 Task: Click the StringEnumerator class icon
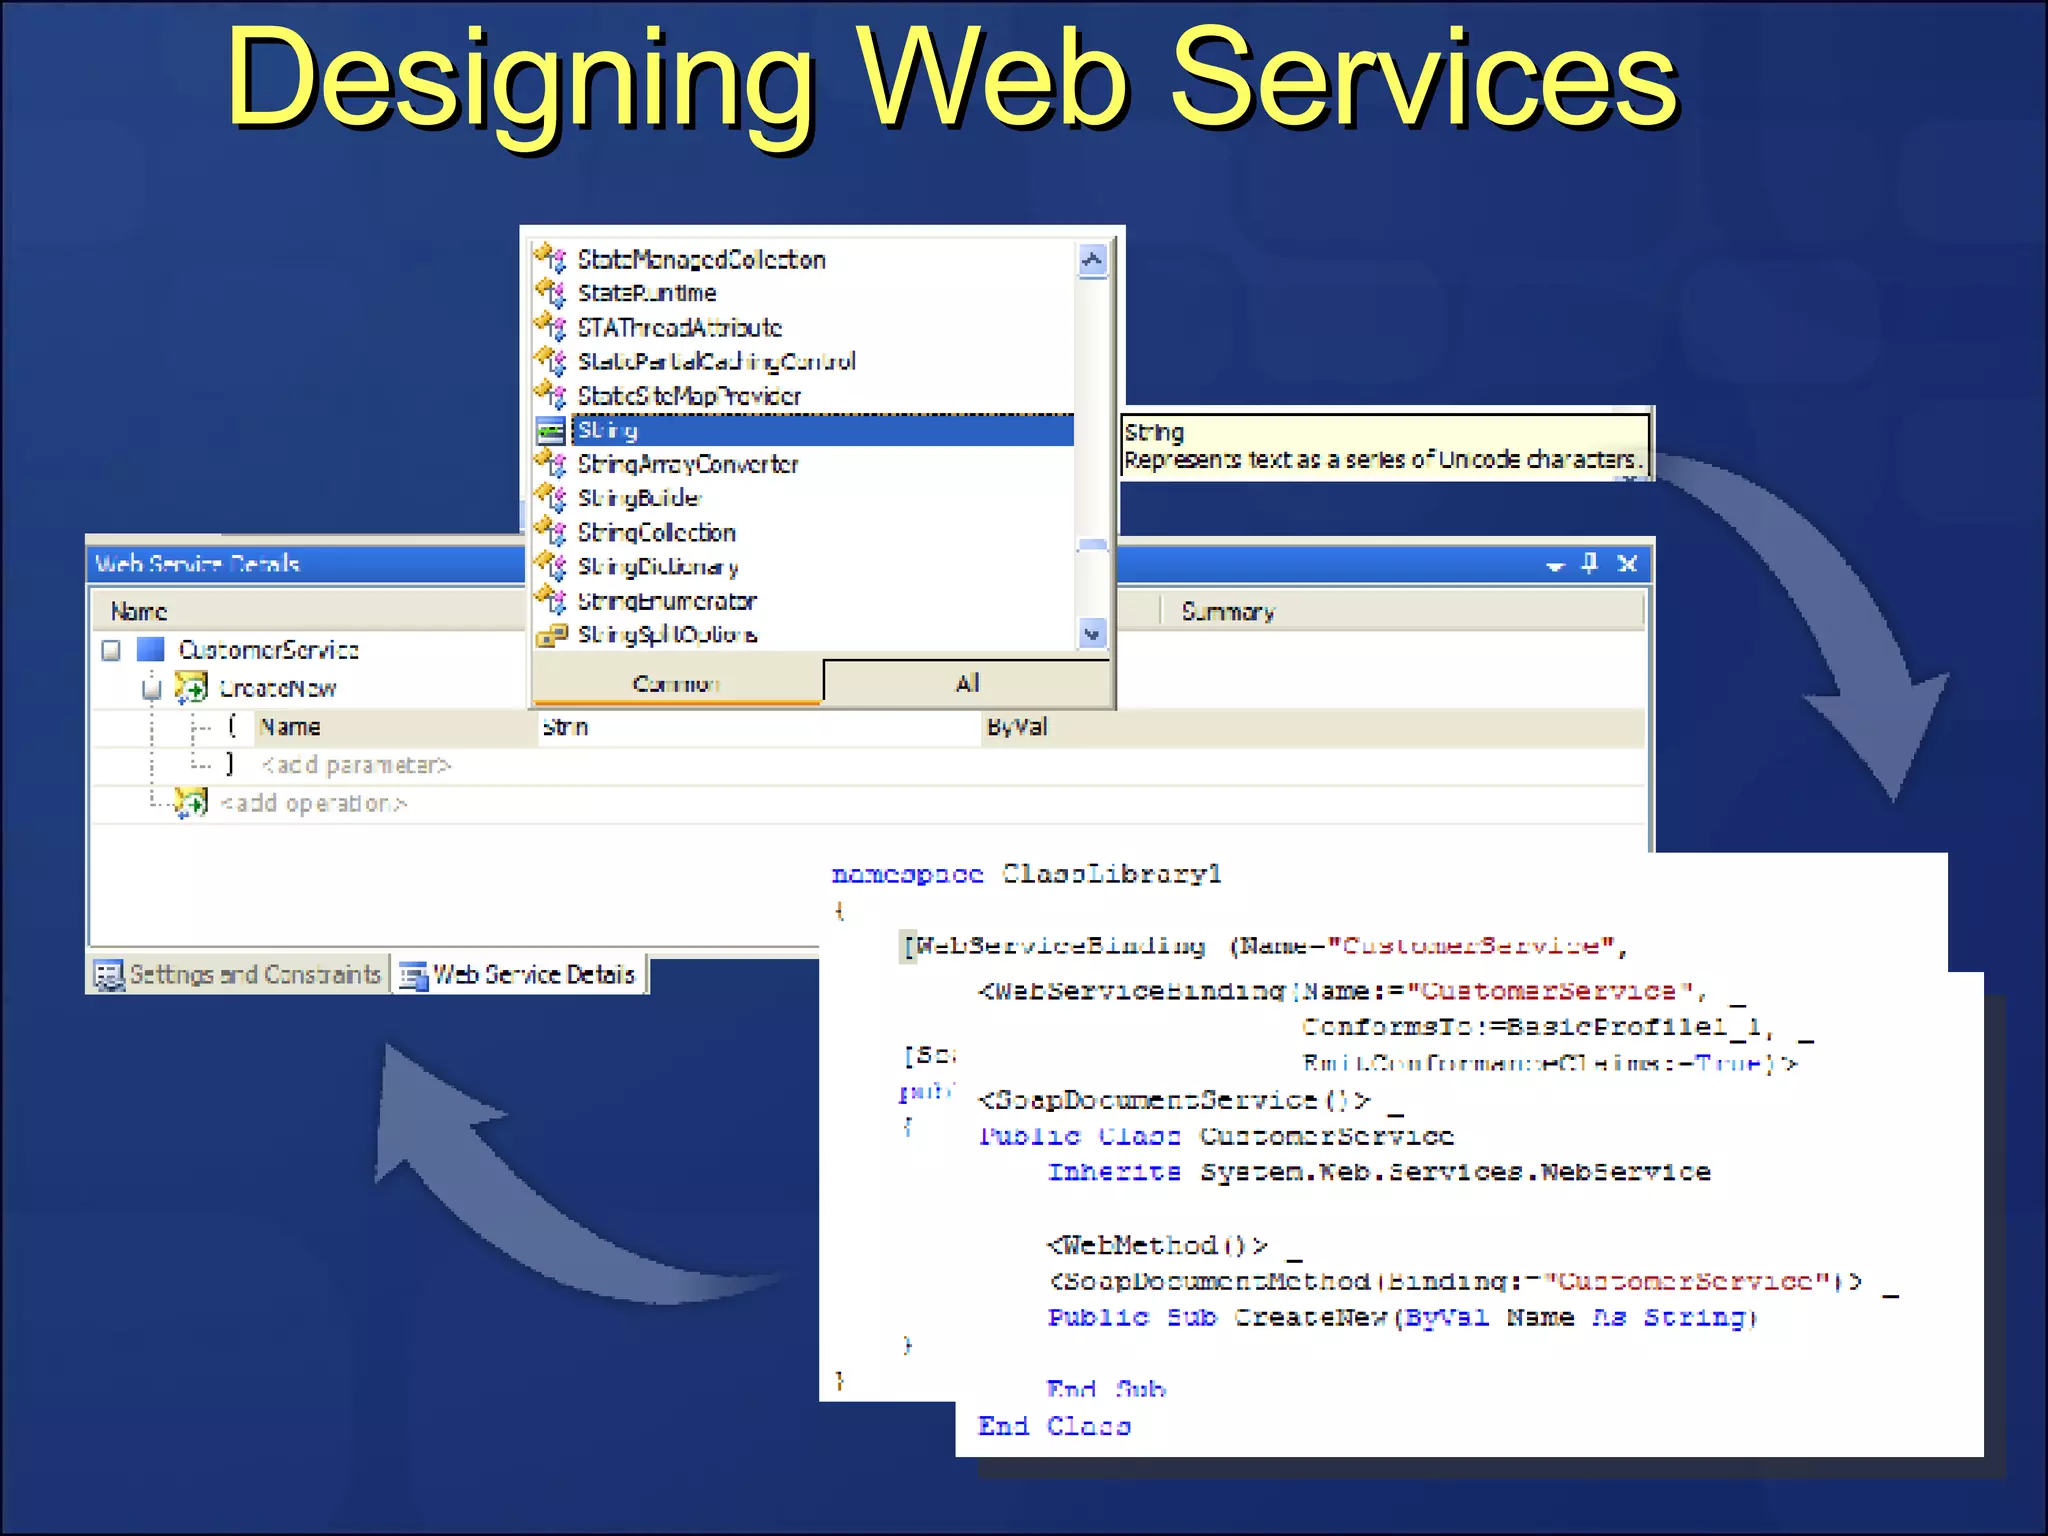click(551, 600)
